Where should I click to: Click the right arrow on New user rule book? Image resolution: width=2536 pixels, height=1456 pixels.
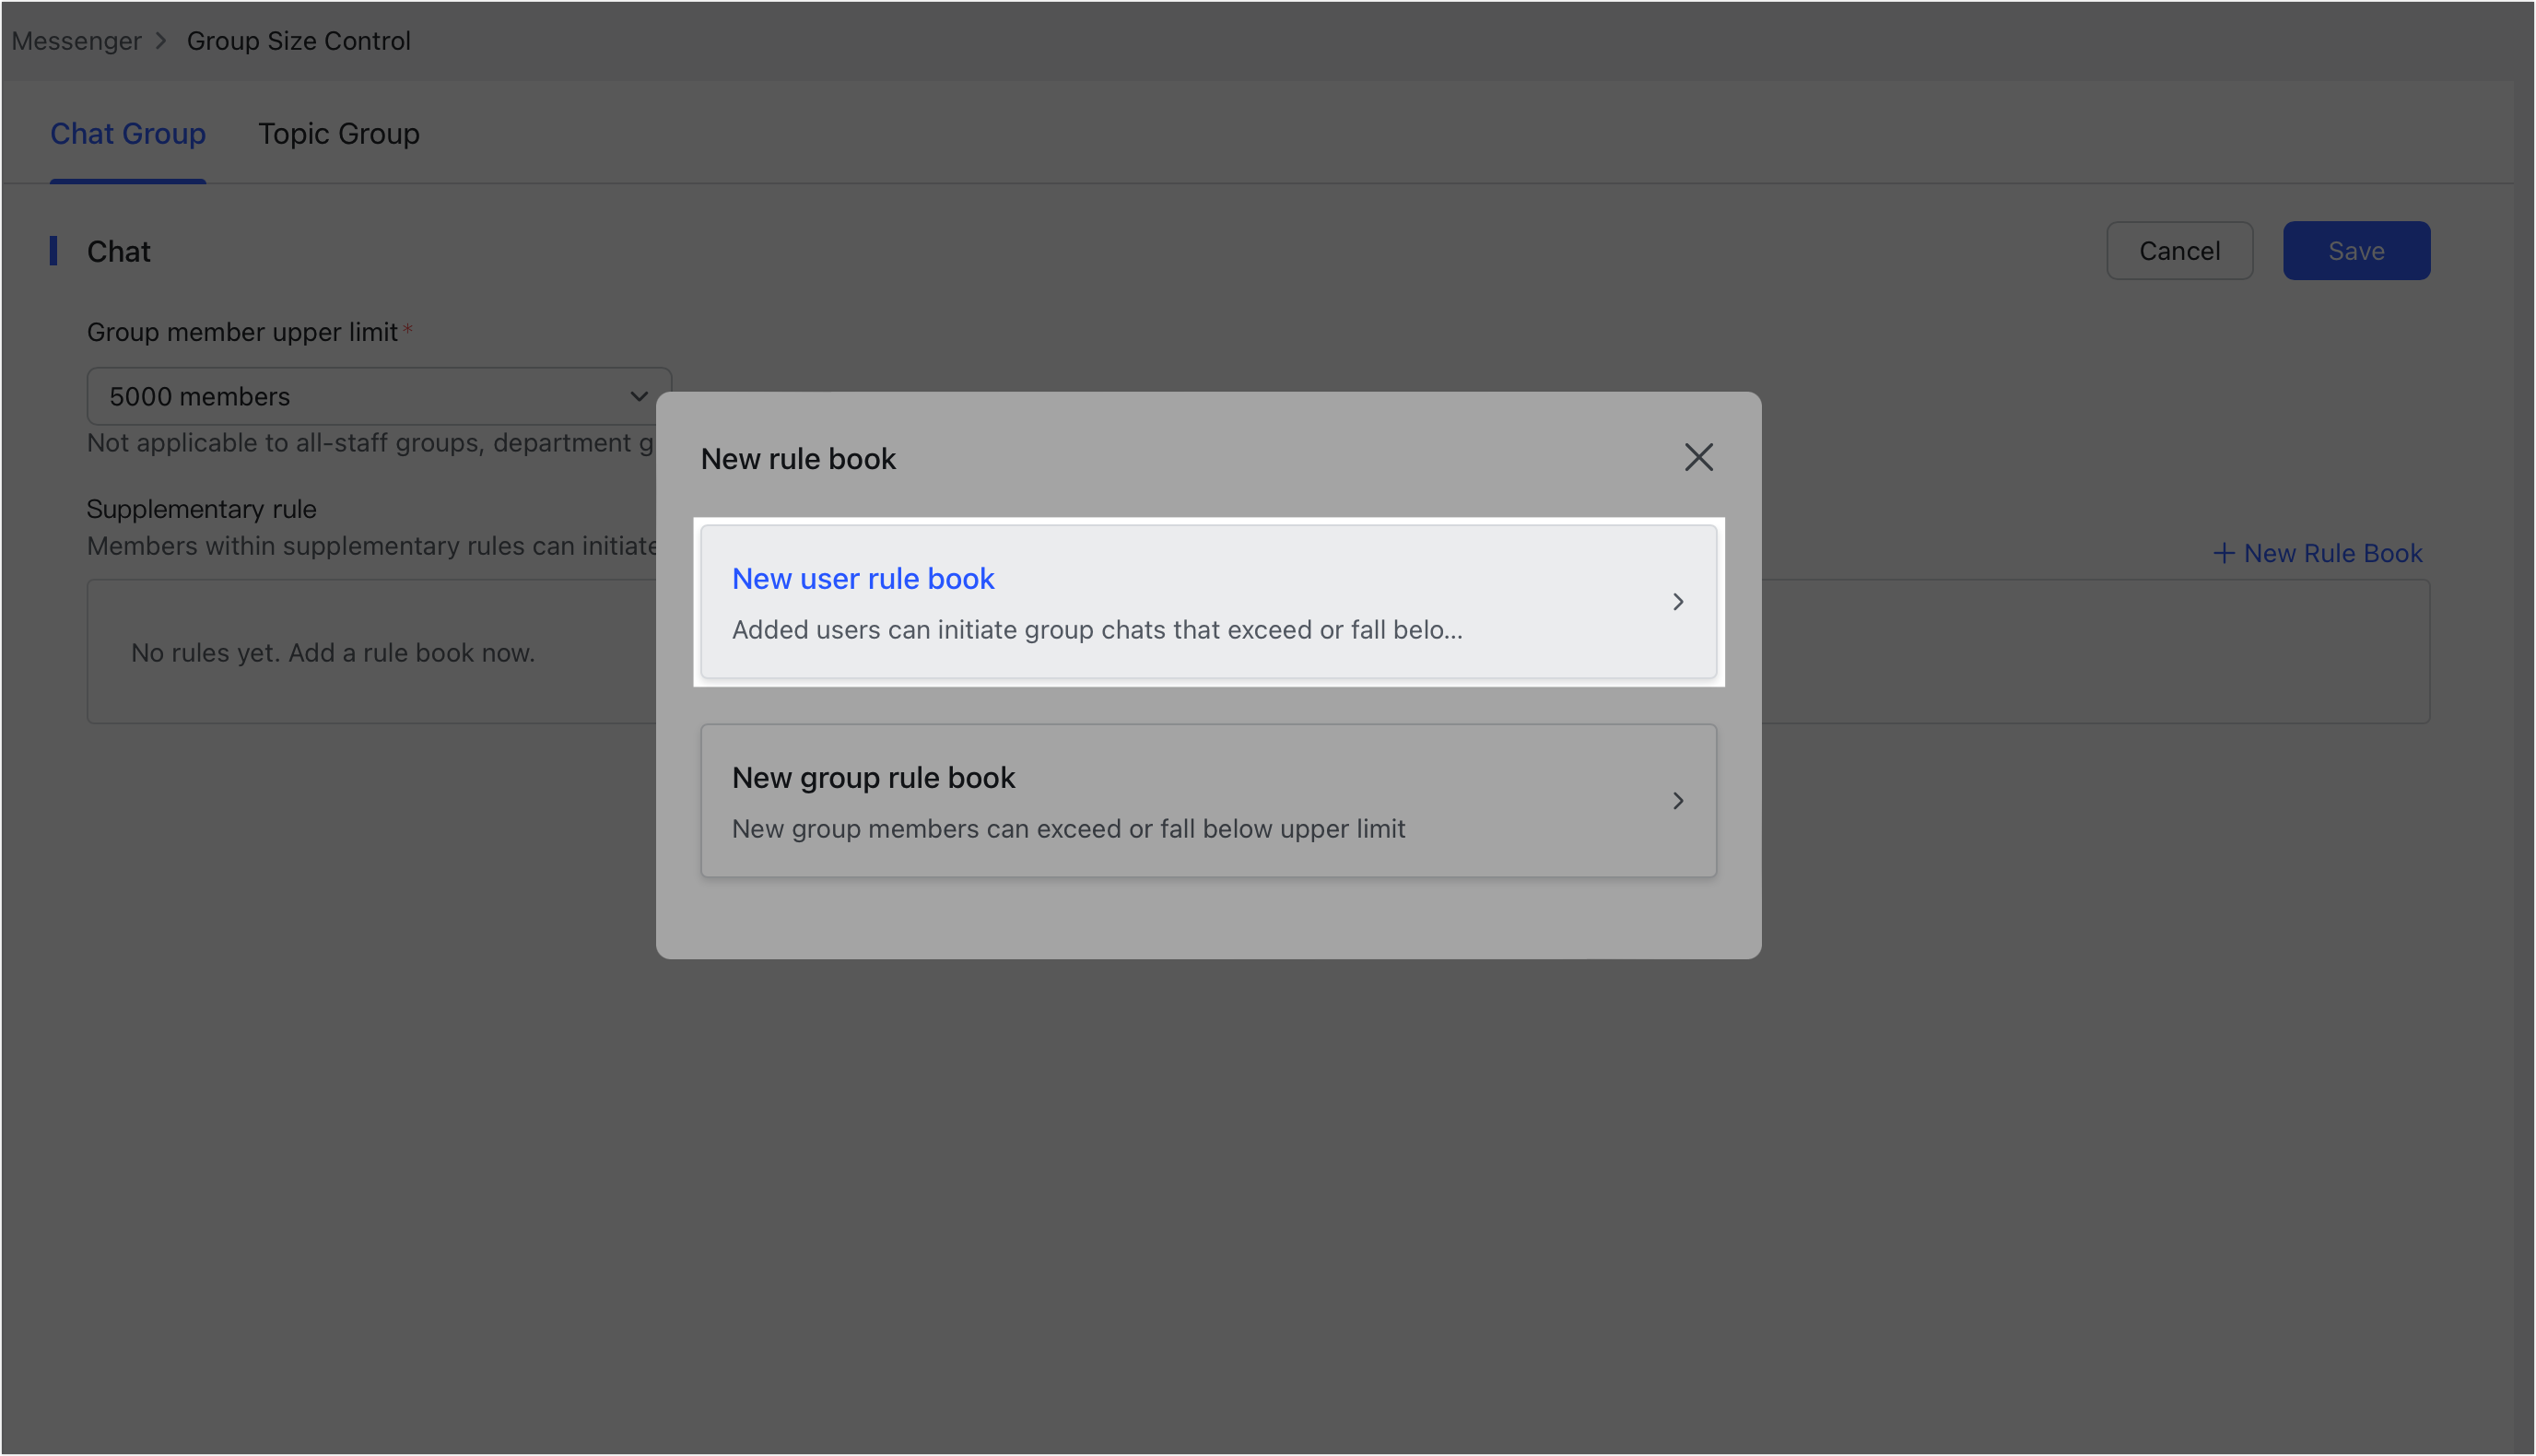[1677, 601]
